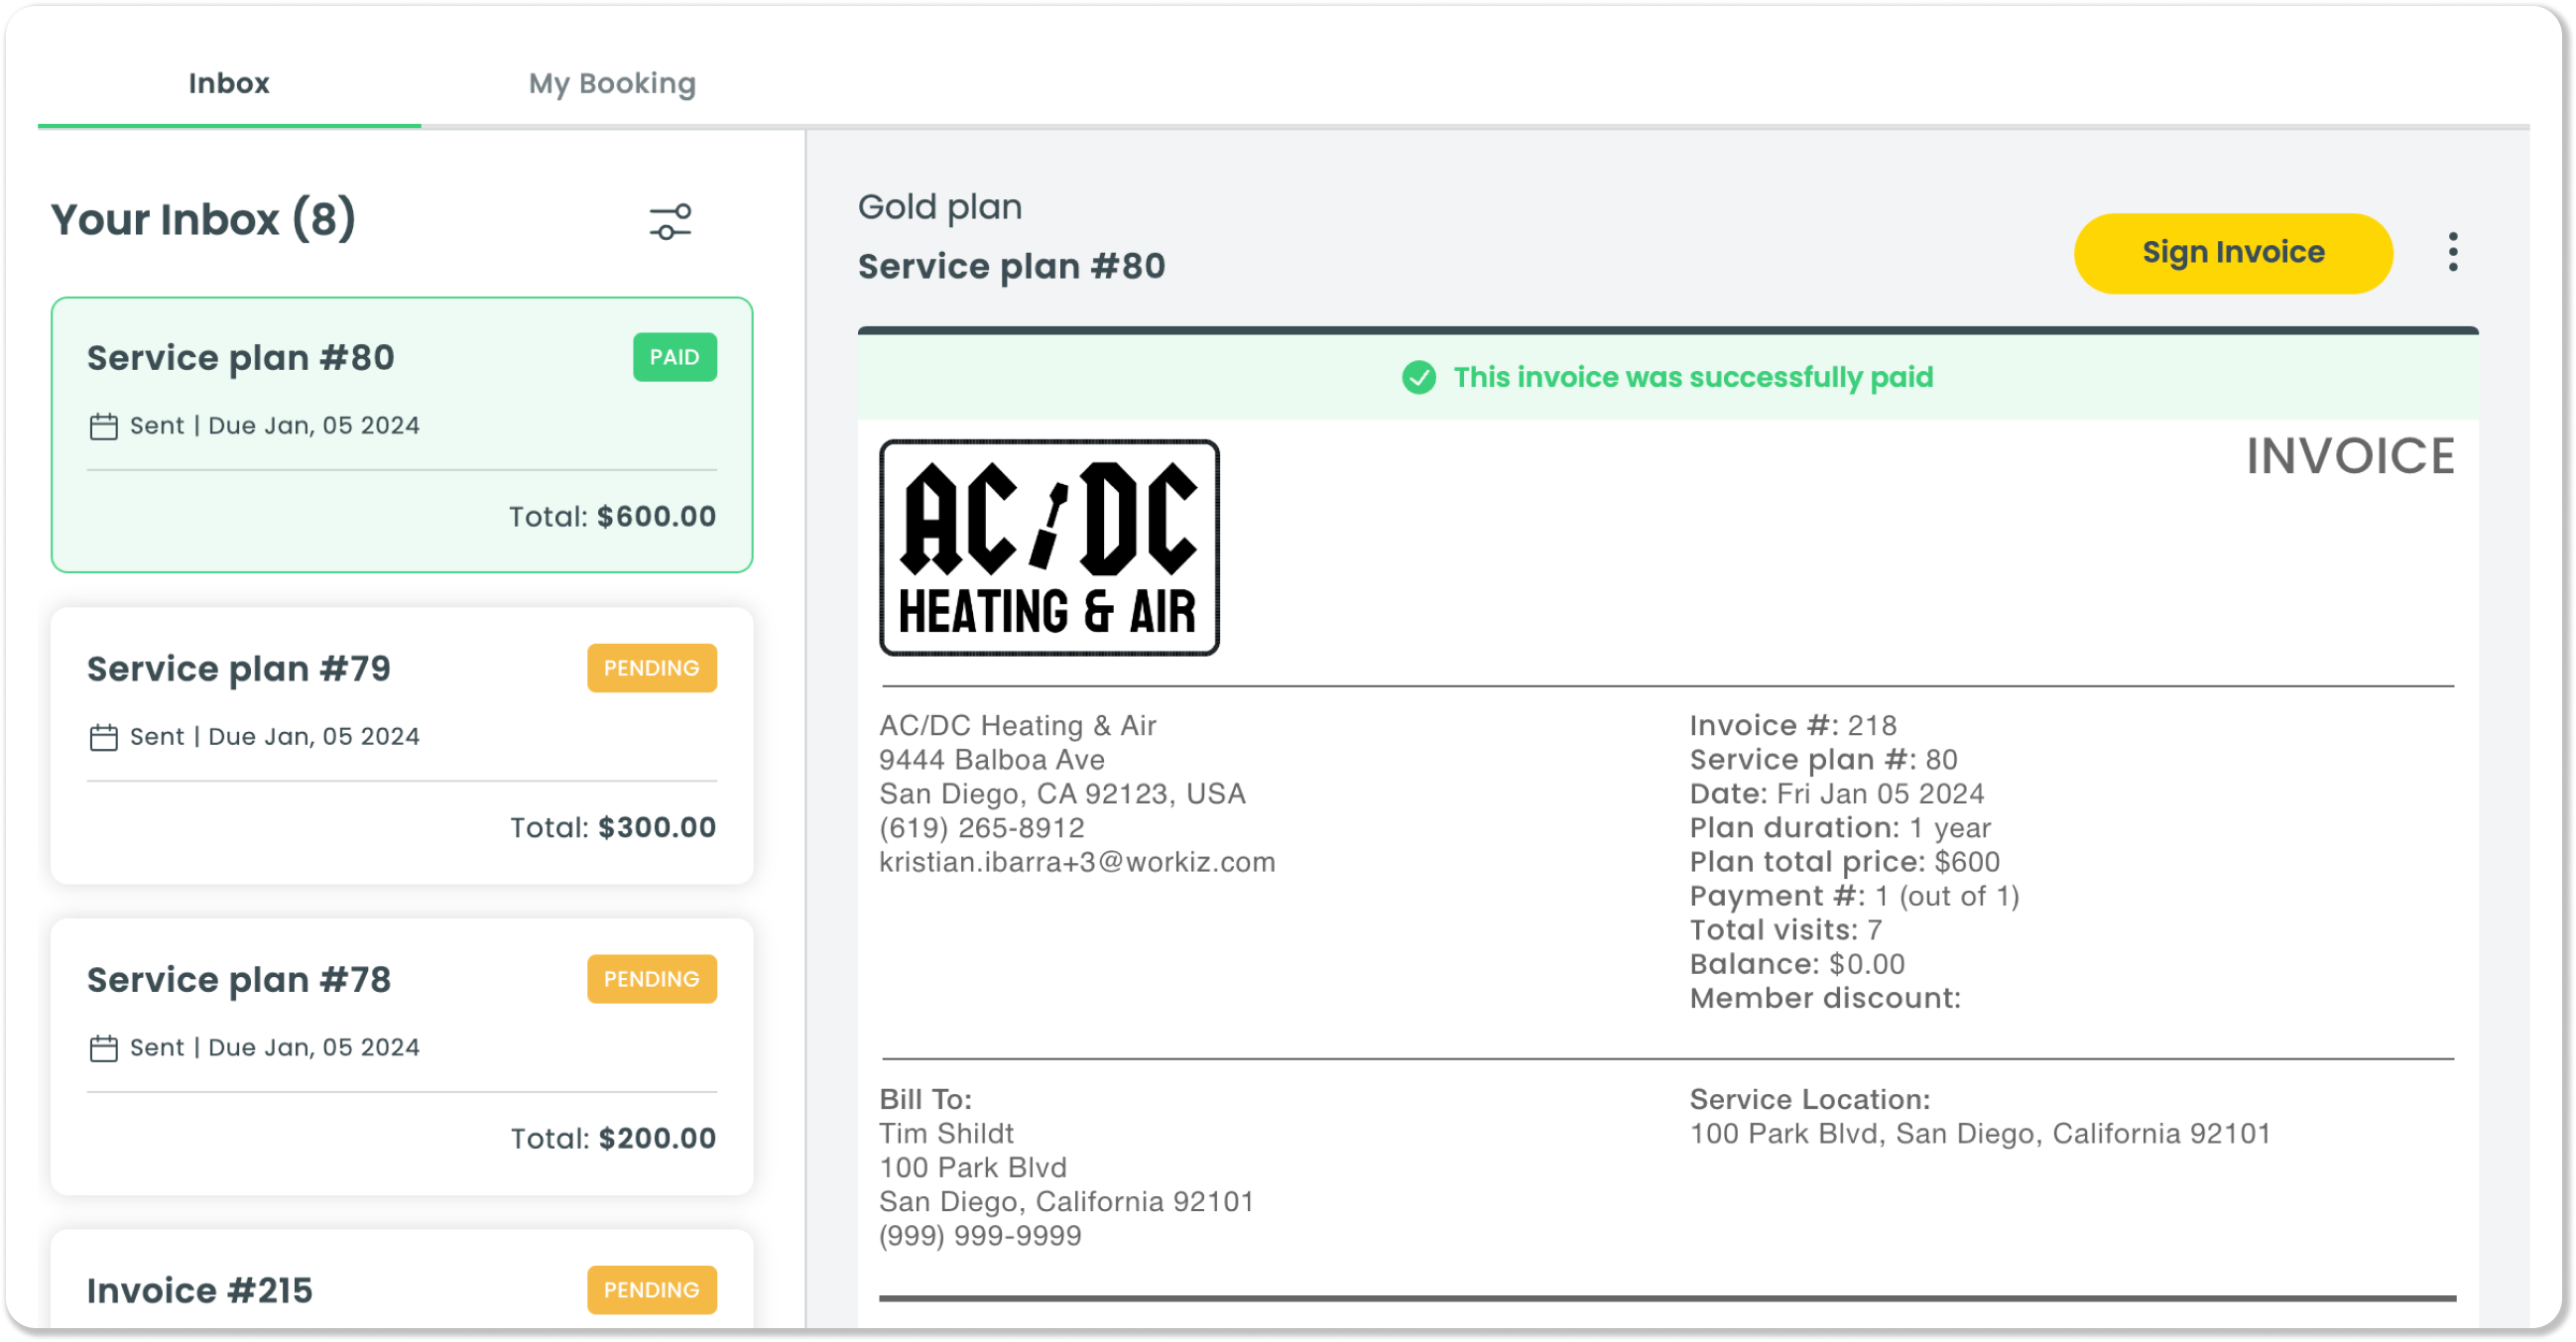Open the Service plan #78 card

[402, 1057]
